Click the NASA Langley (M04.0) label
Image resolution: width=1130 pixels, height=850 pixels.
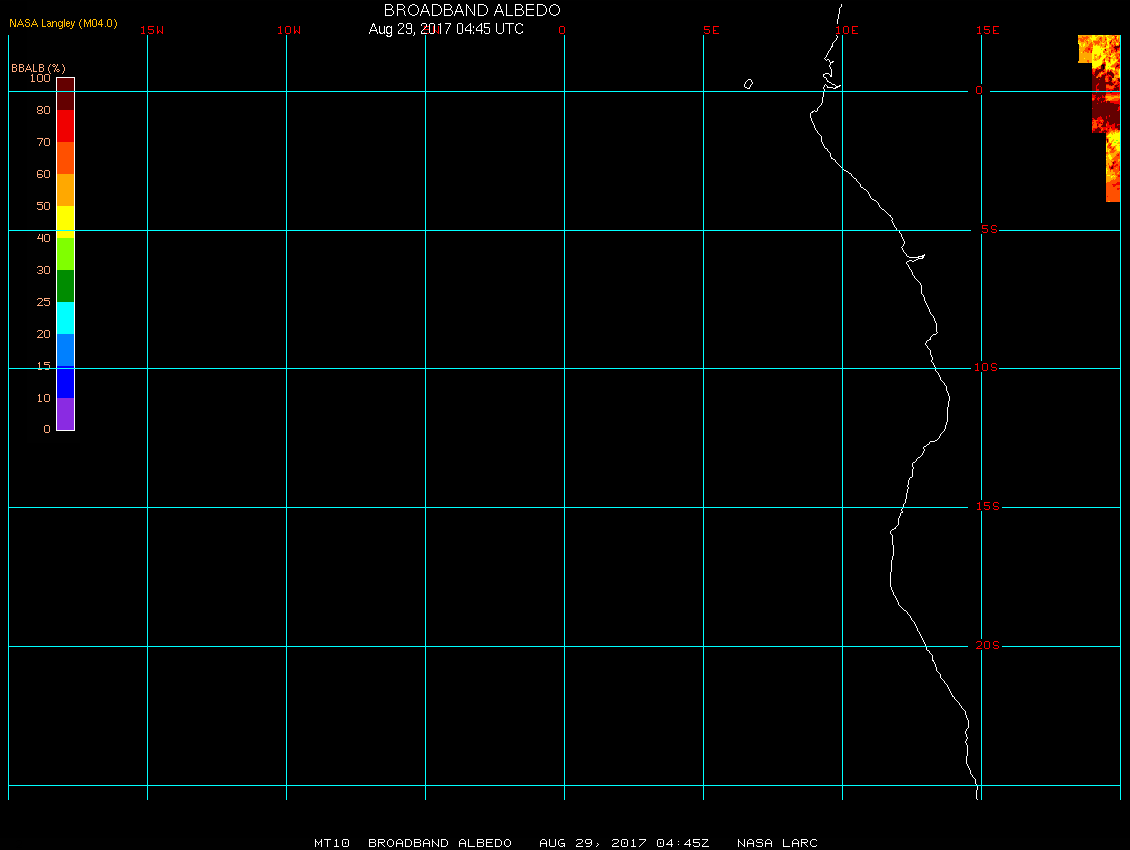pyautogui.click(x=63, y=23)
